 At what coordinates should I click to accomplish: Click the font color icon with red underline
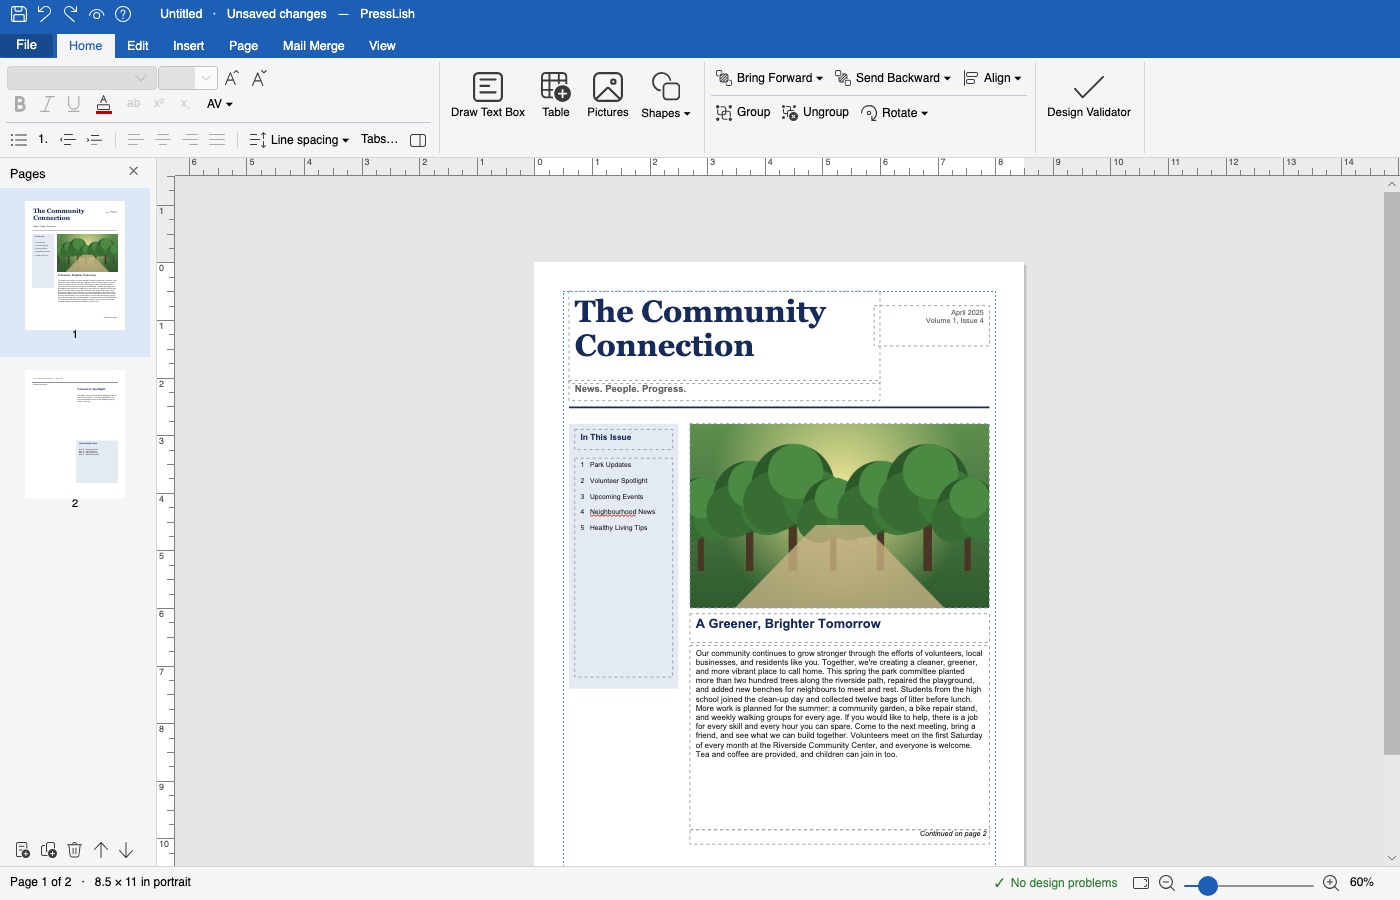tap(103, 104)
